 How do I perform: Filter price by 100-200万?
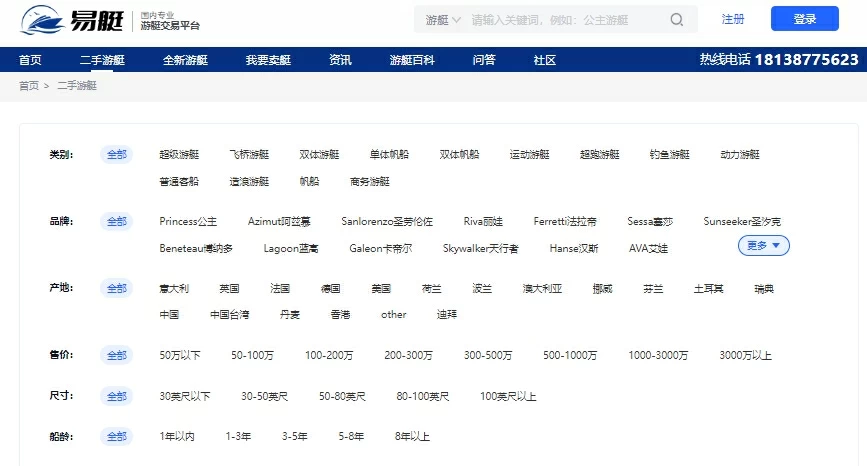click(x=329, y=355)
